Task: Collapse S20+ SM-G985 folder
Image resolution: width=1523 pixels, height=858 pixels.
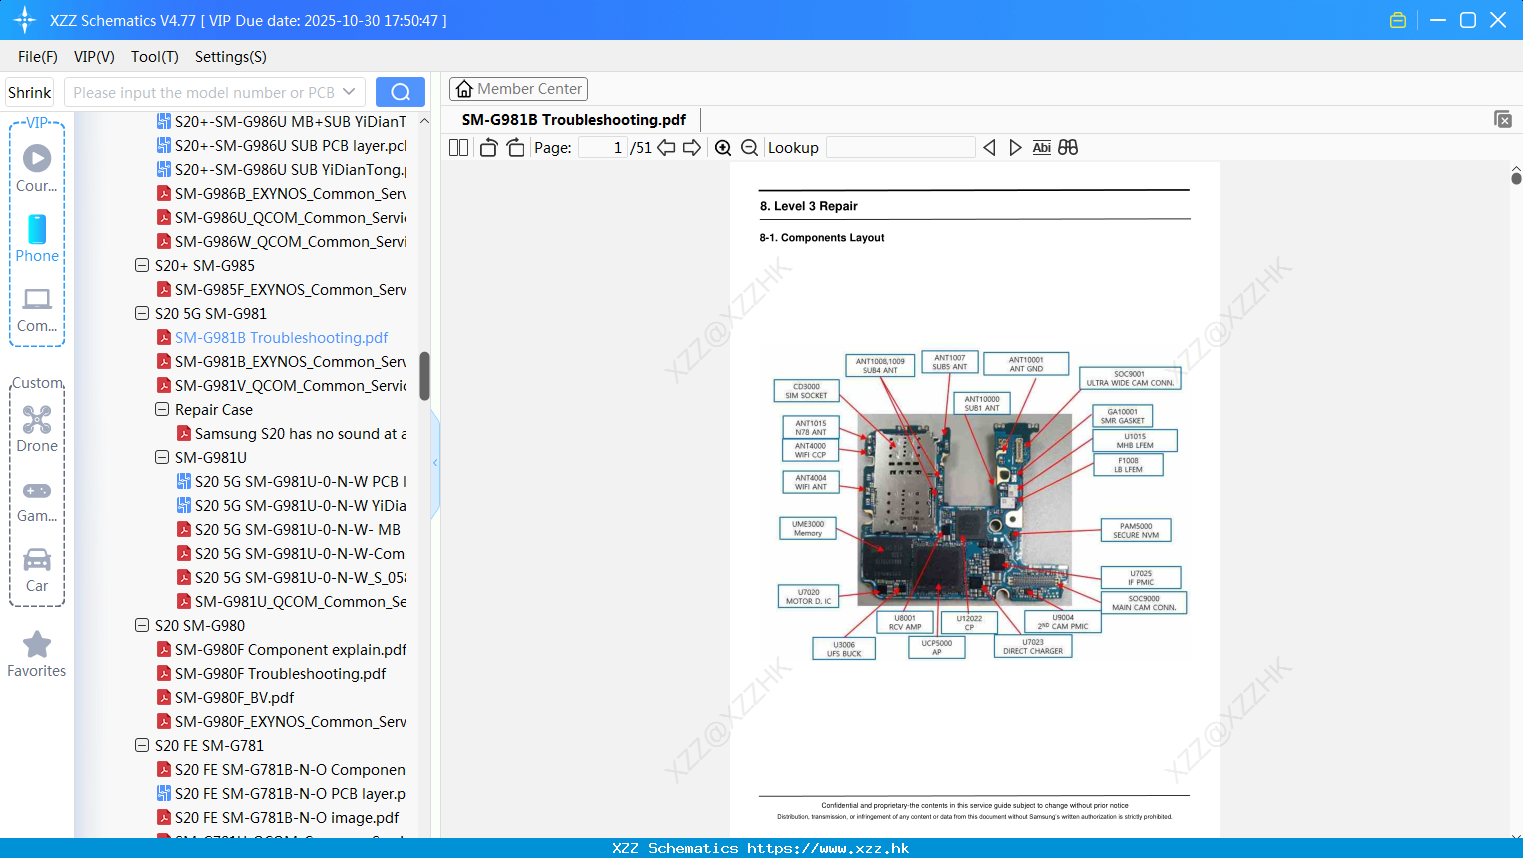Action: click(142, 266)
